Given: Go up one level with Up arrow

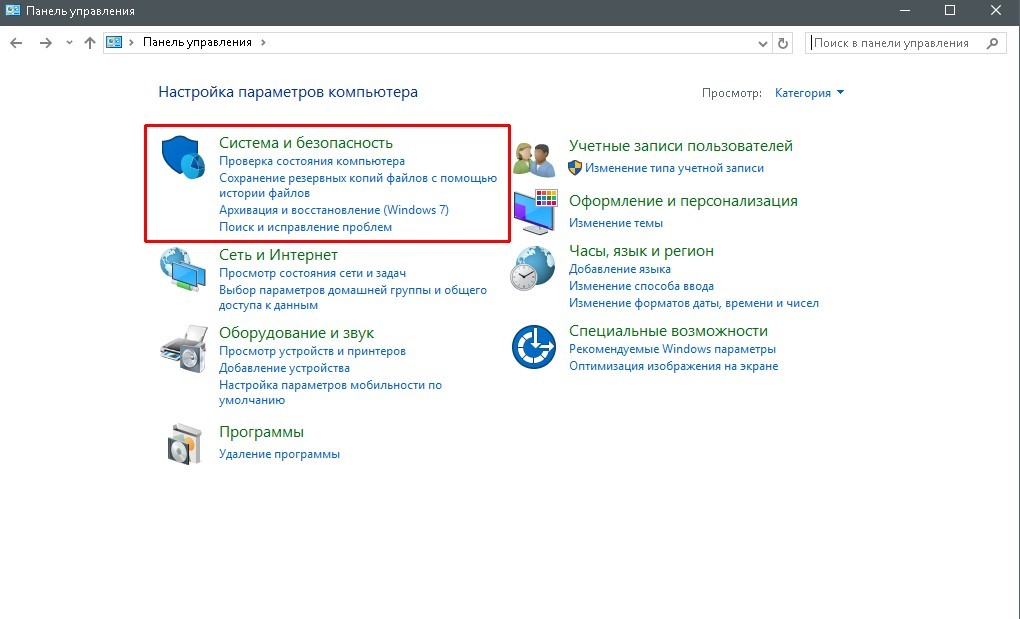Looking at the screenshot, I should tap(90, 43).
